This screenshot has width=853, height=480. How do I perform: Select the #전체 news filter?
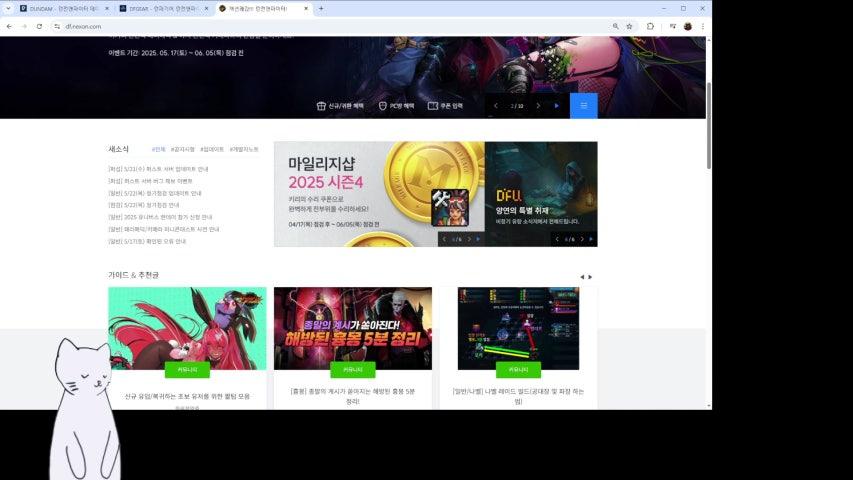pos(158,149)
